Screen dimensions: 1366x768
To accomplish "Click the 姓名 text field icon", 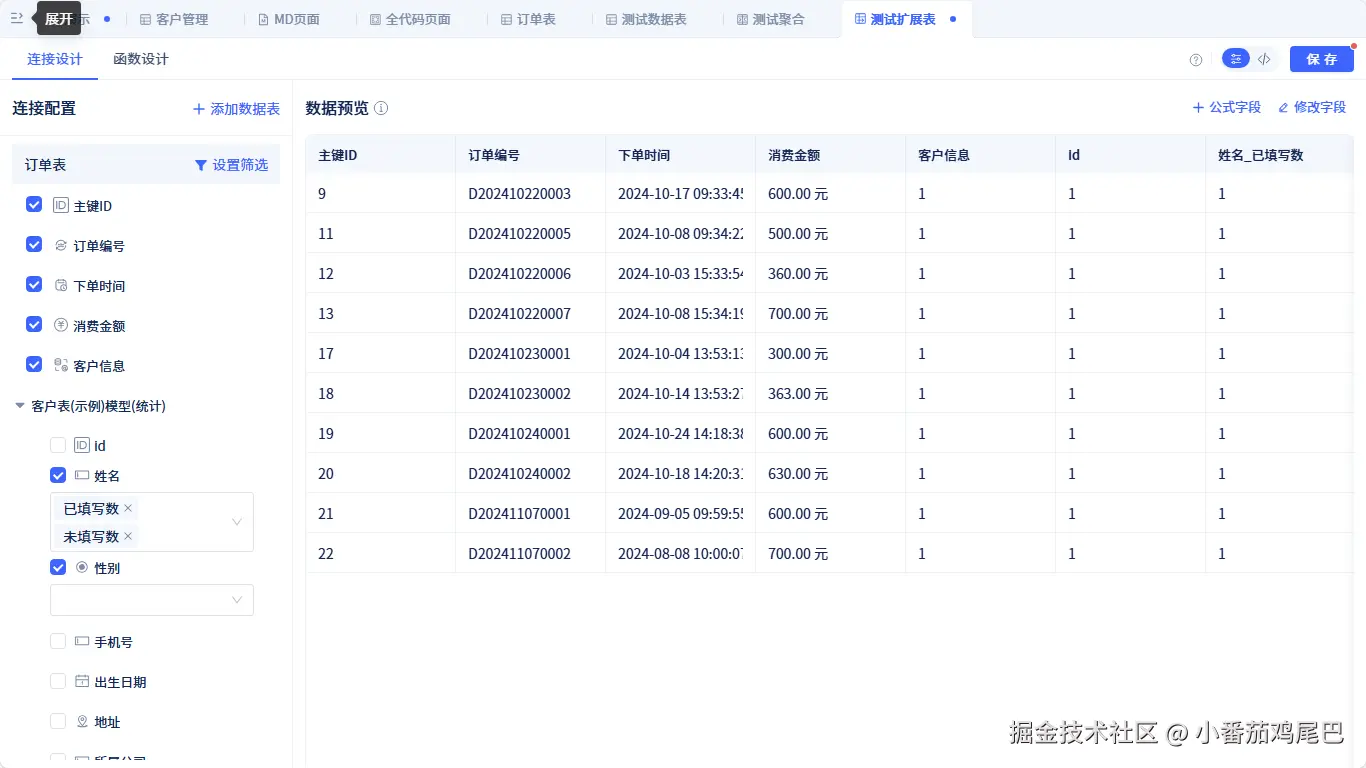I will point(82,475).
